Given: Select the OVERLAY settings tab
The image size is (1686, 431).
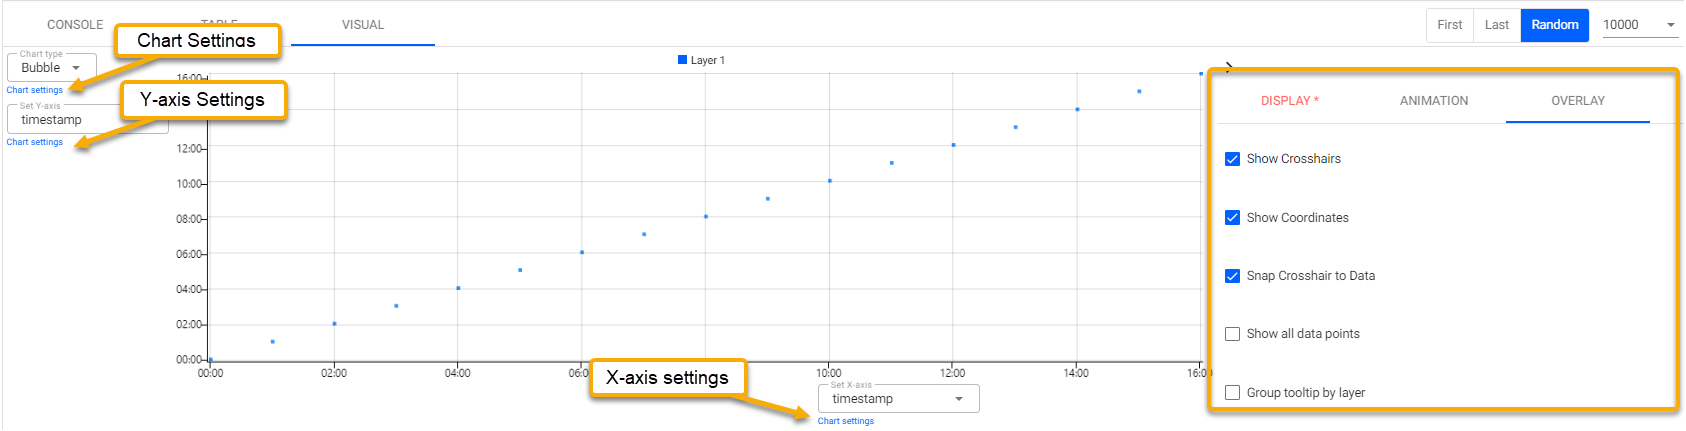Looking at the screenshot, I should point(1578,101).
